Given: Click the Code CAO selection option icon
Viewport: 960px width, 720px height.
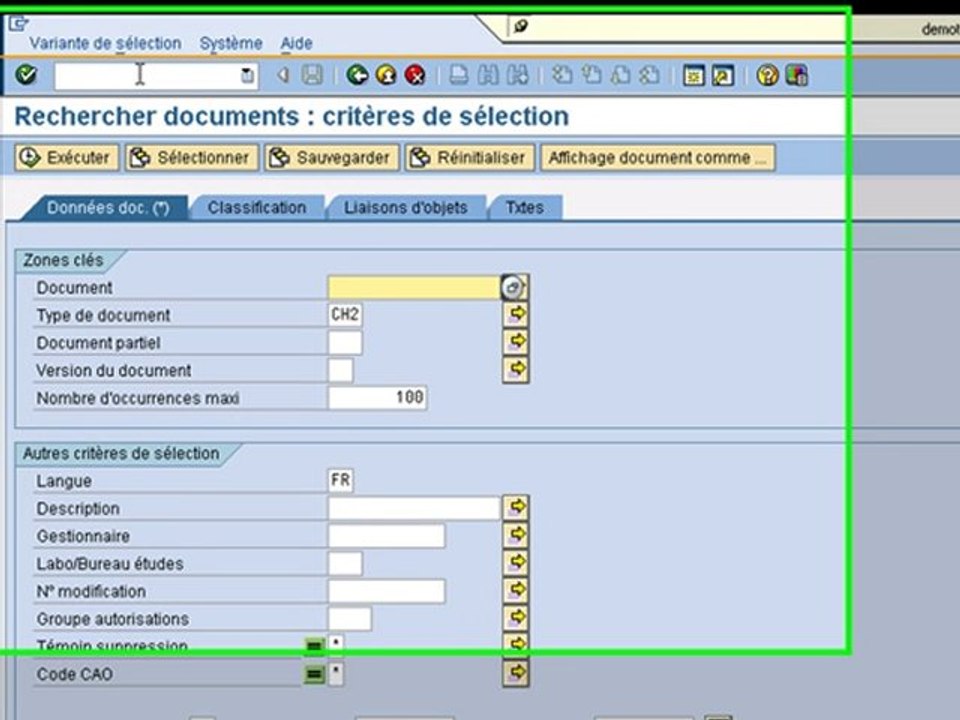Looking at the screenshot, I should pos(315,674).
